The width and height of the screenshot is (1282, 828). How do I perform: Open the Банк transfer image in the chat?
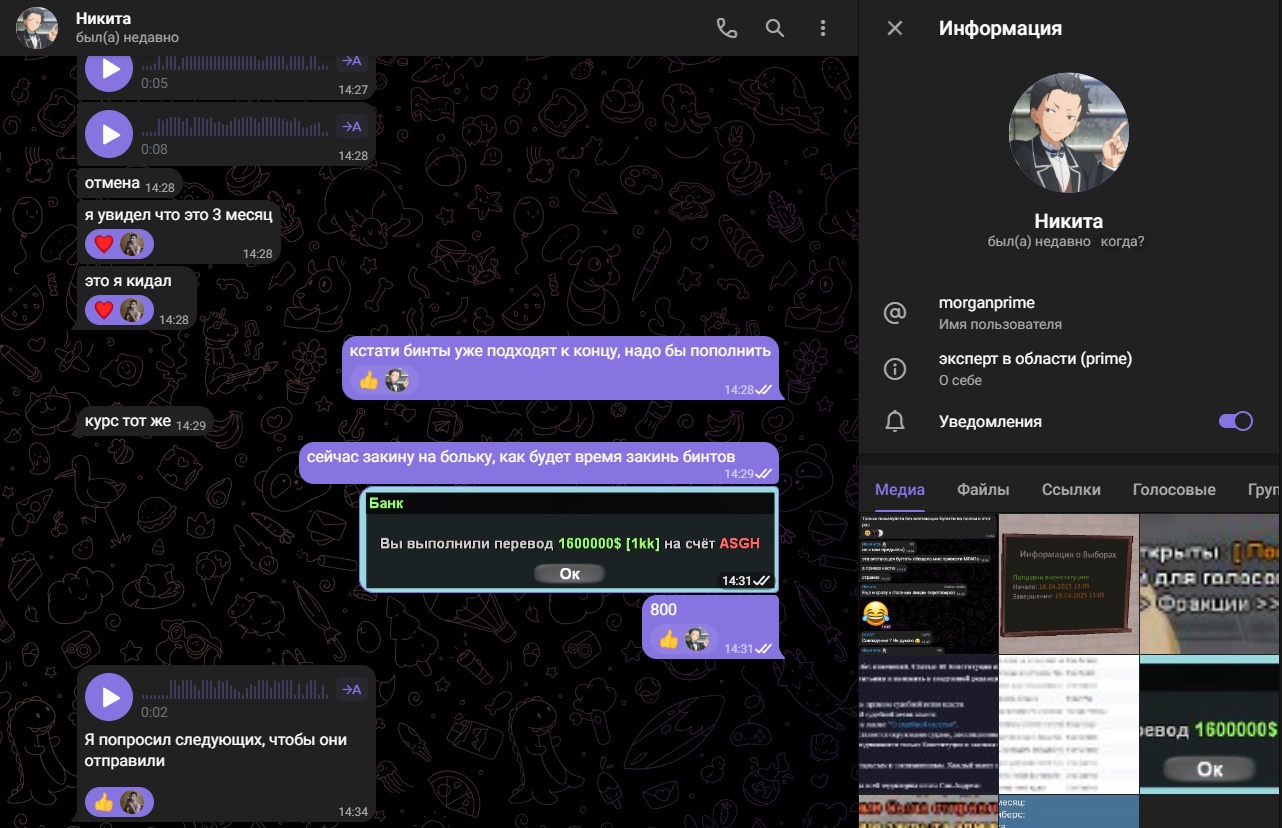(568, 540)
